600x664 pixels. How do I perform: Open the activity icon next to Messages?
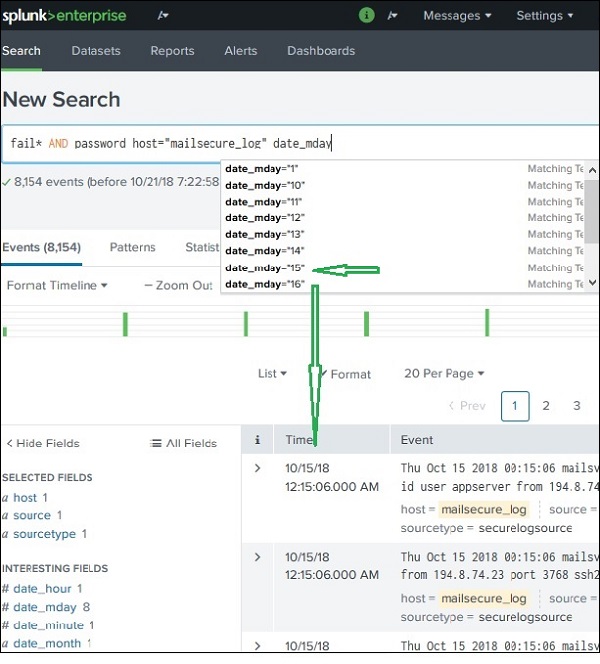(x=393, y=16)
